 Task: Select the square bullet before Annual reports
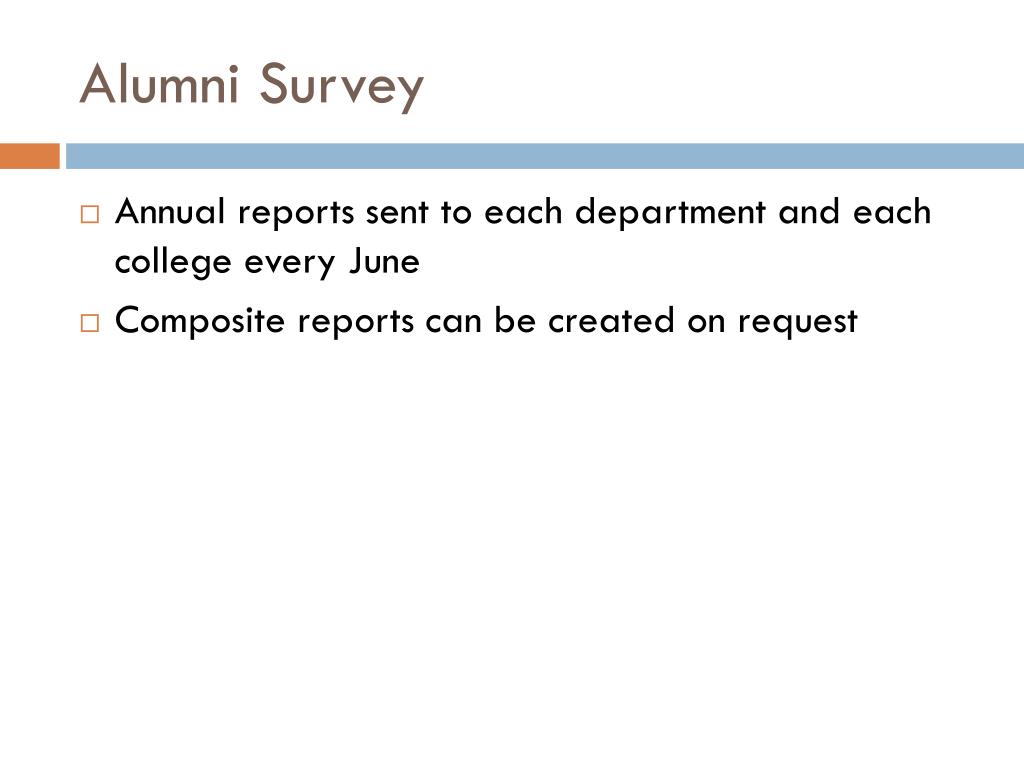click(x=90, y=214)
